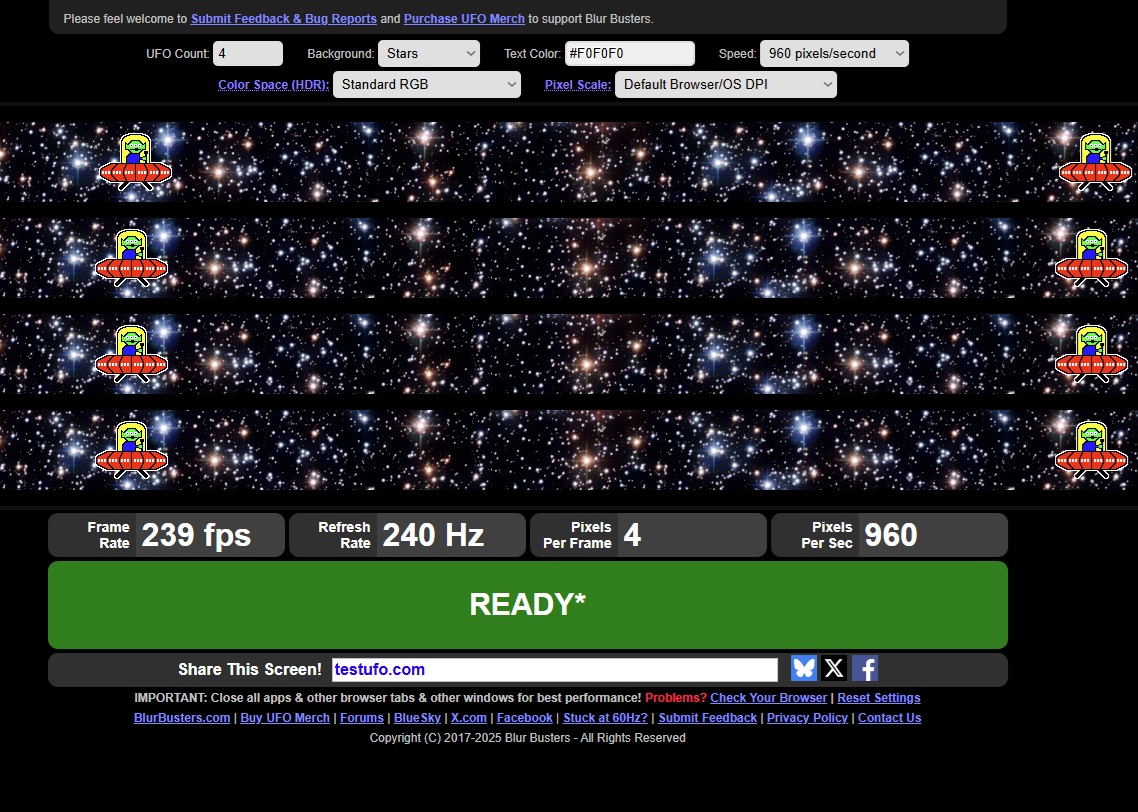Follow the Color Space (HDR) link
The height and width of the screenshot is (812, 1138).
274,85
